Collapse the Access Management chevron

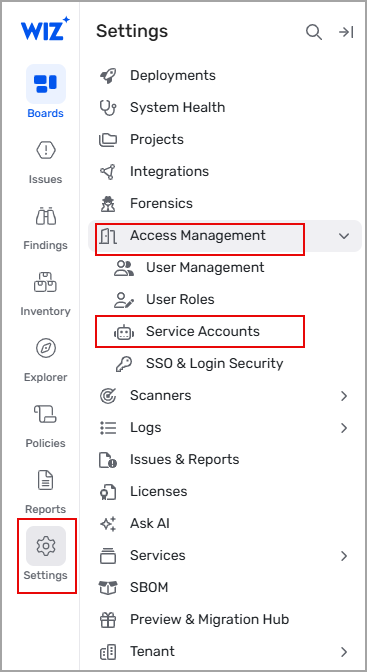click(344, 236)
